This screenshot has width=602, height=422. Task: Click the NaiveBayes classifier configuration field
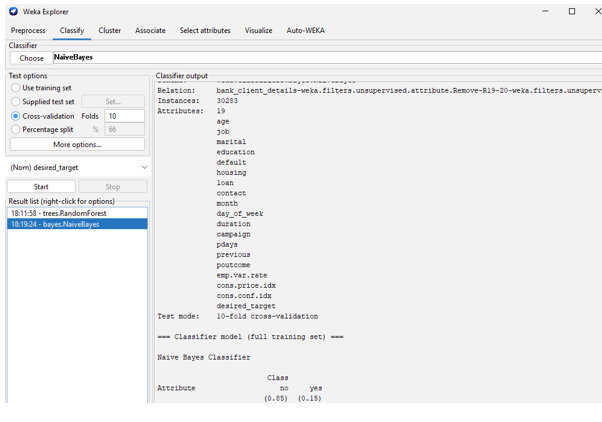(327, 58)
